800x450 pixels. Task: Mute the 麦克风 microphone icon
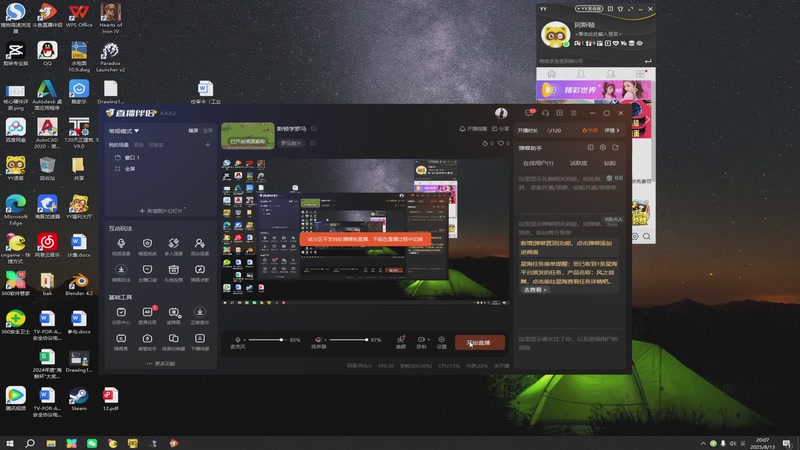(x=237, y=339)
